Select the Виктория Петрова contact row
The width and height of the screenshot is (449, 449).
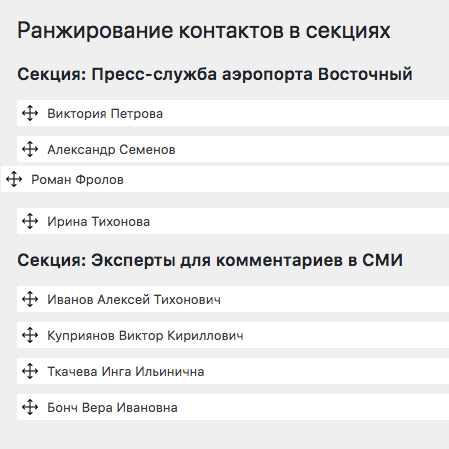coord(233,113)
